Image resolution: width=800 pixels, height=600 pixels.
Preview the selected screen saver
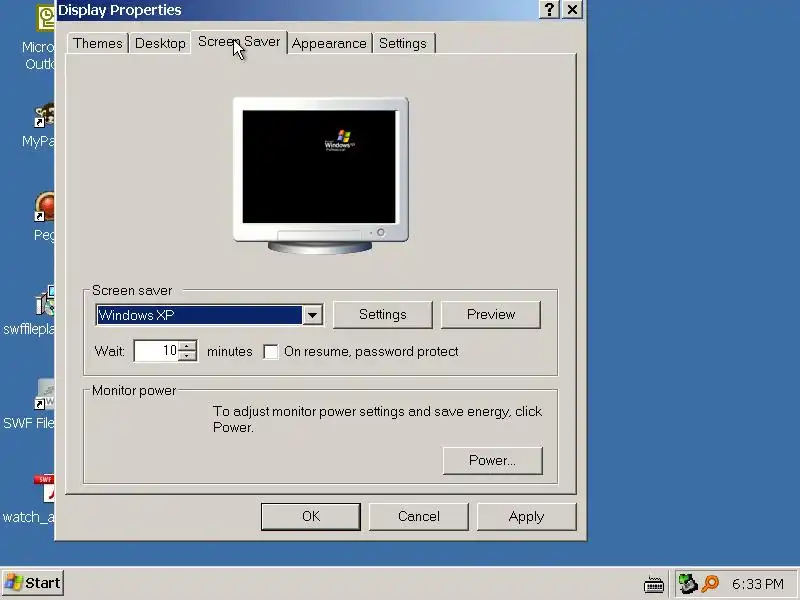491,314
